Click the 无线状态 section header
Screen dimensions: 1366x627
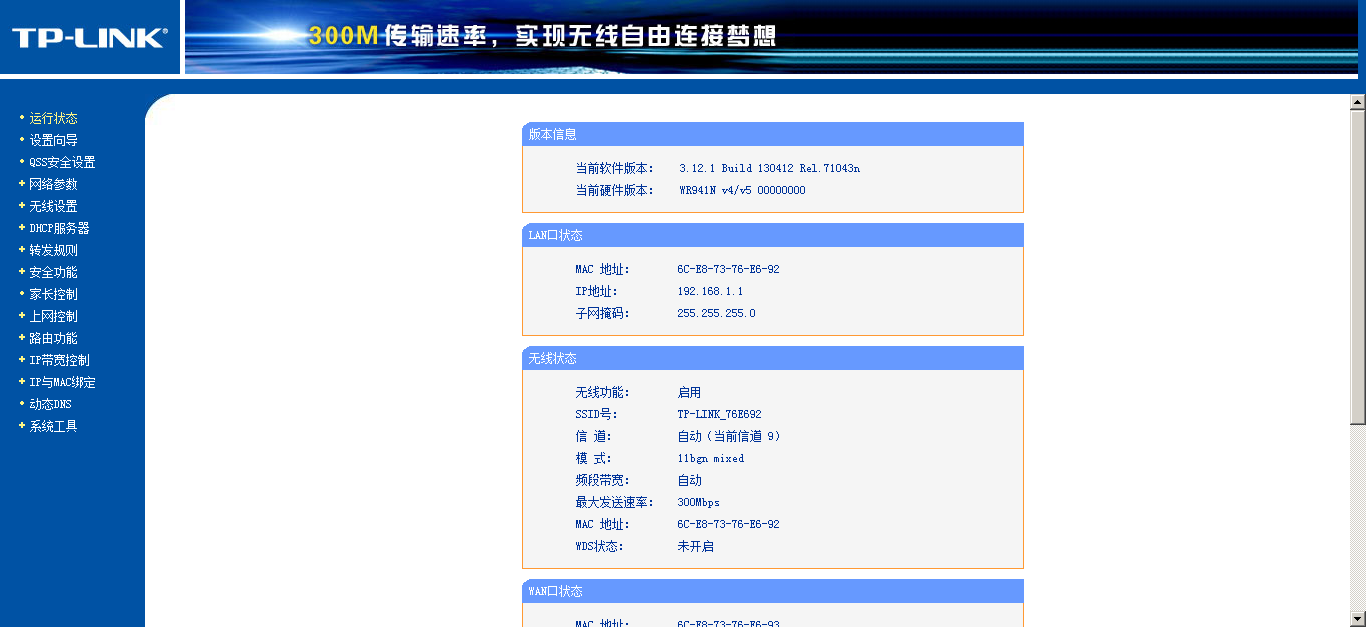coord(773,358)
